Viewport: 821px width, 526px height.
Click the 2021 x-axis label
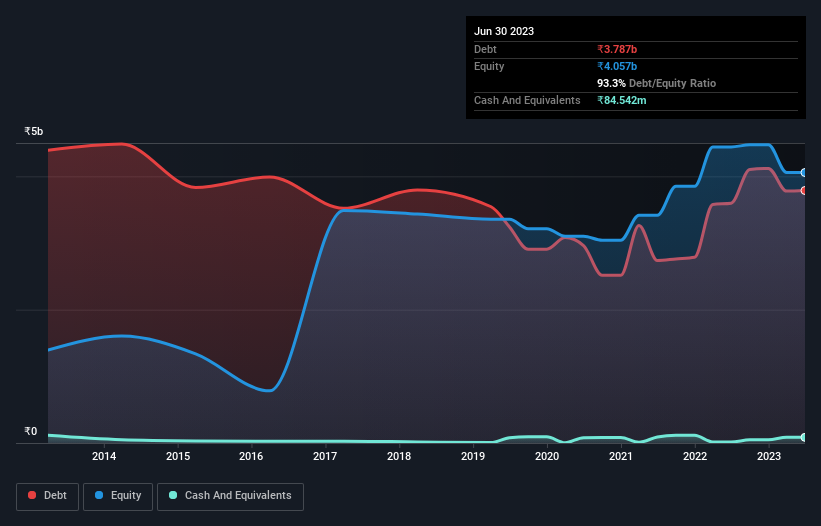tap(621, 456)
